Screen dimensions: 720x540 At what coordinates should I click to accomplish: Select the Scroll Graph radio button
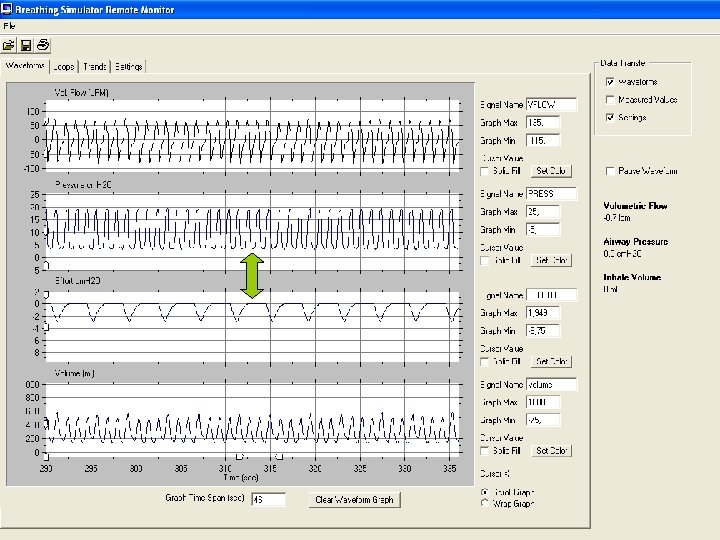click(x=485, y=492)
